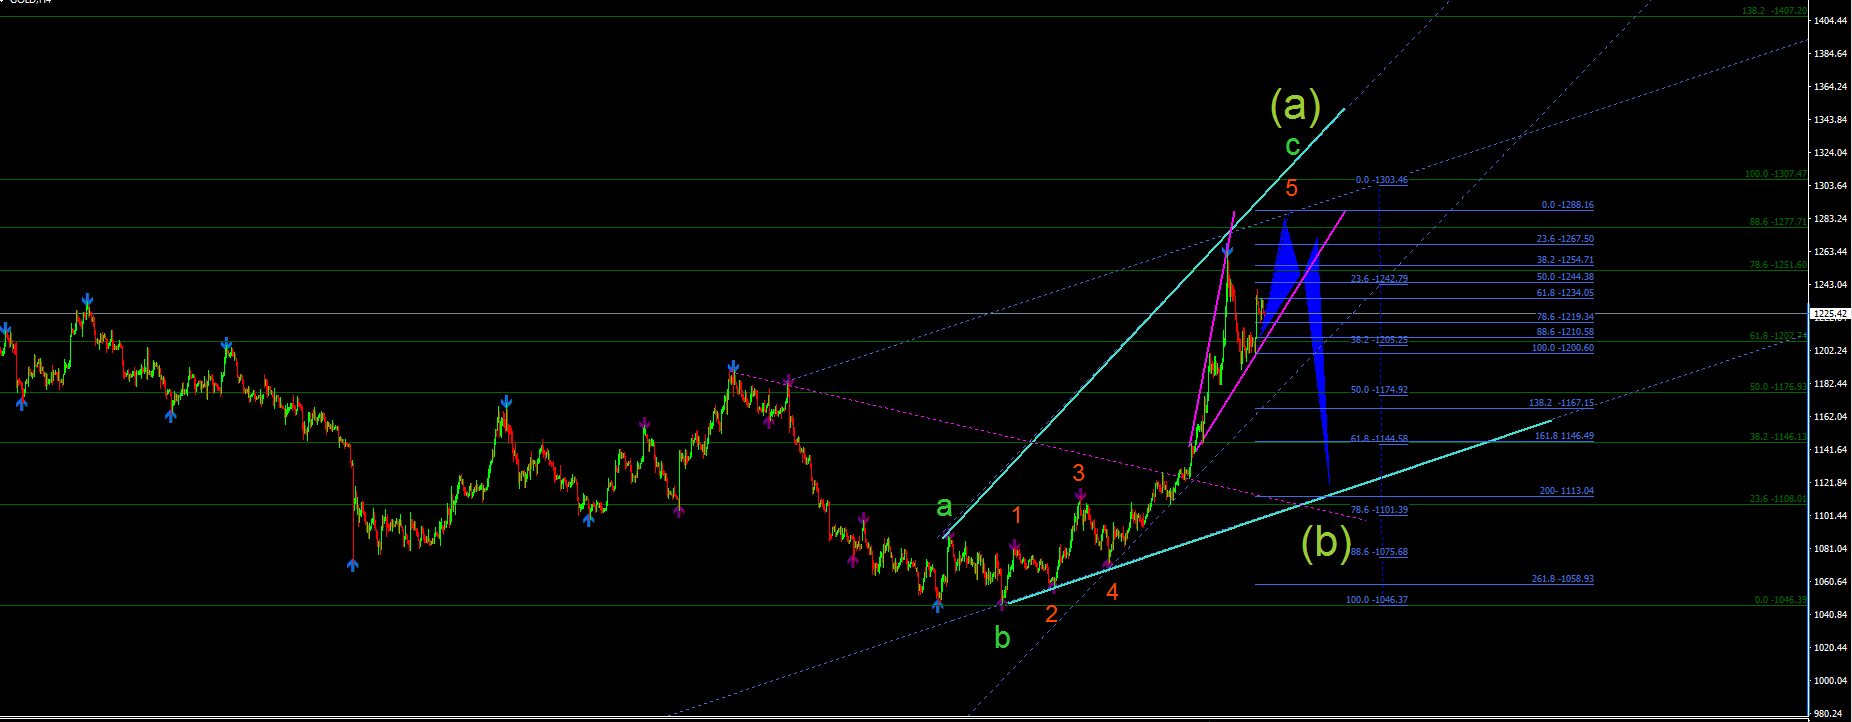Viewport: 1852px width, 722px height.
Task: Click the orange wave label "1"
Action: 1017,515
